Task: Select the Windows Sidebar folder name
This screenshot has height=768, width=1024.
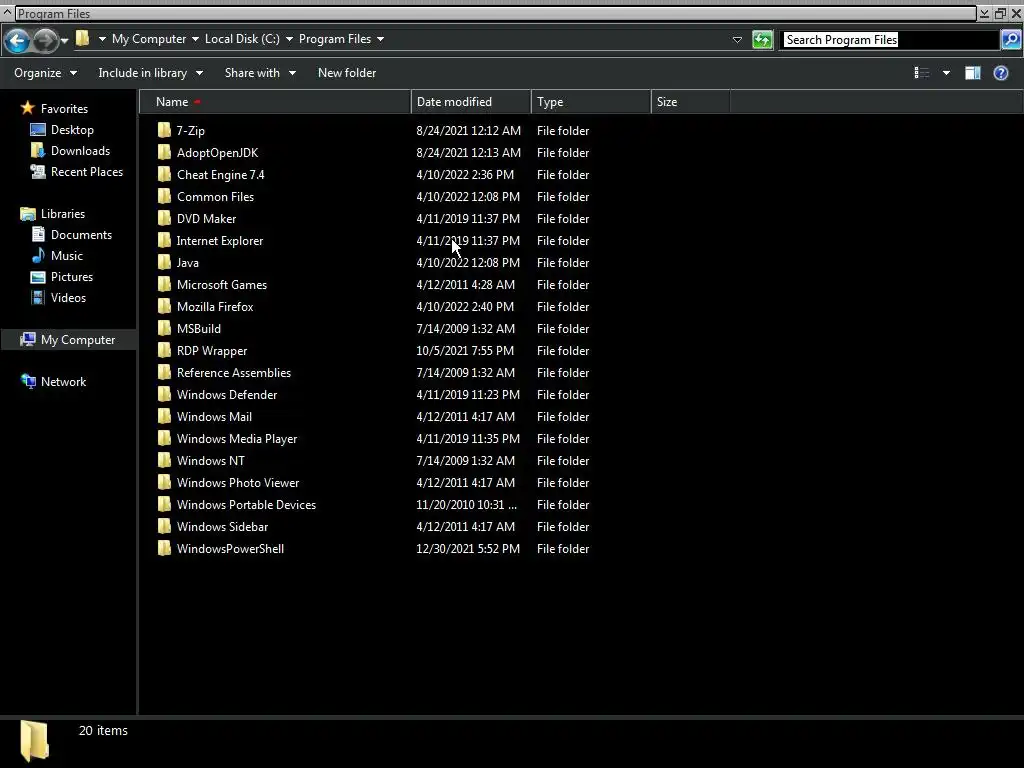Action: 222,526
